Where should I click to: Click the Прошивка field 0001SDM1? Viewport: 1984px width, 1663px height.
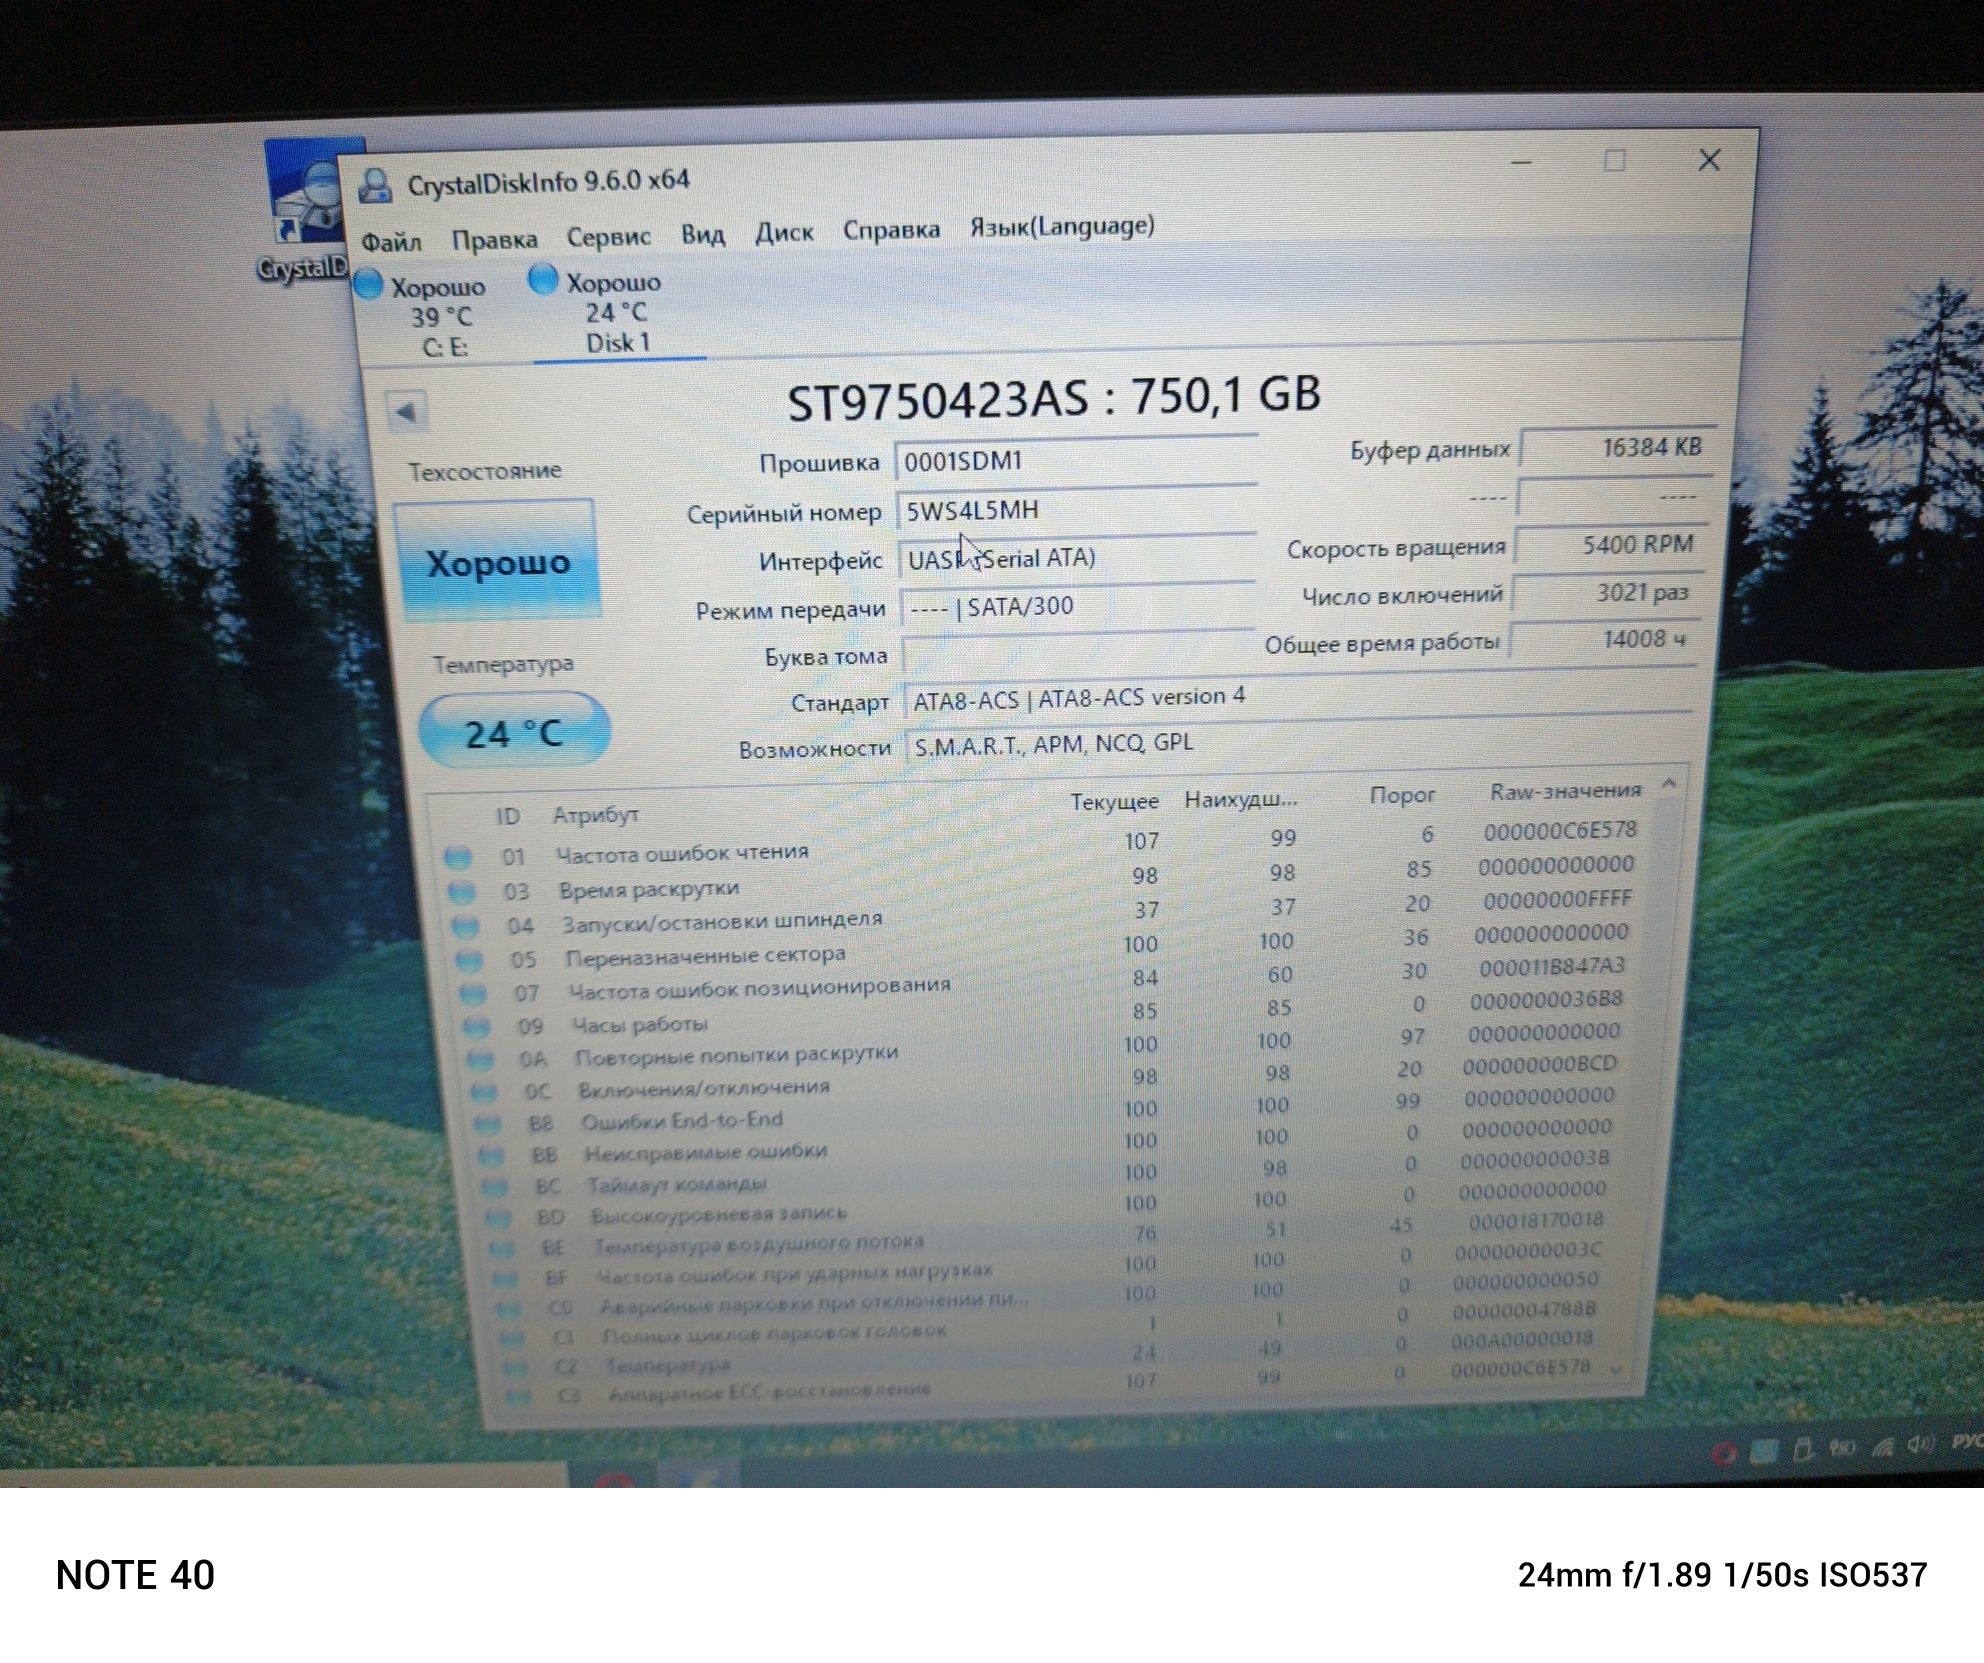[x=1075, y=460]
